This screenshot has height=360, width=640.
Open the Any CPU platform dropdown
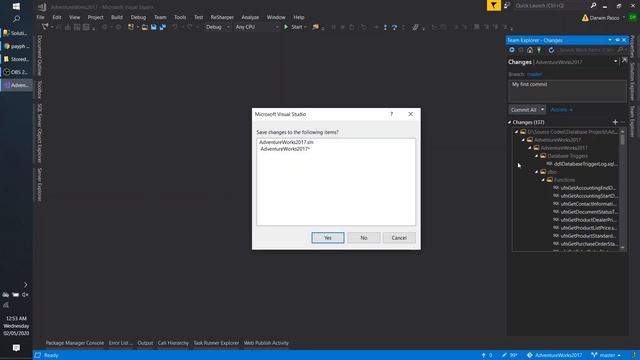click(x=257, y=27)
